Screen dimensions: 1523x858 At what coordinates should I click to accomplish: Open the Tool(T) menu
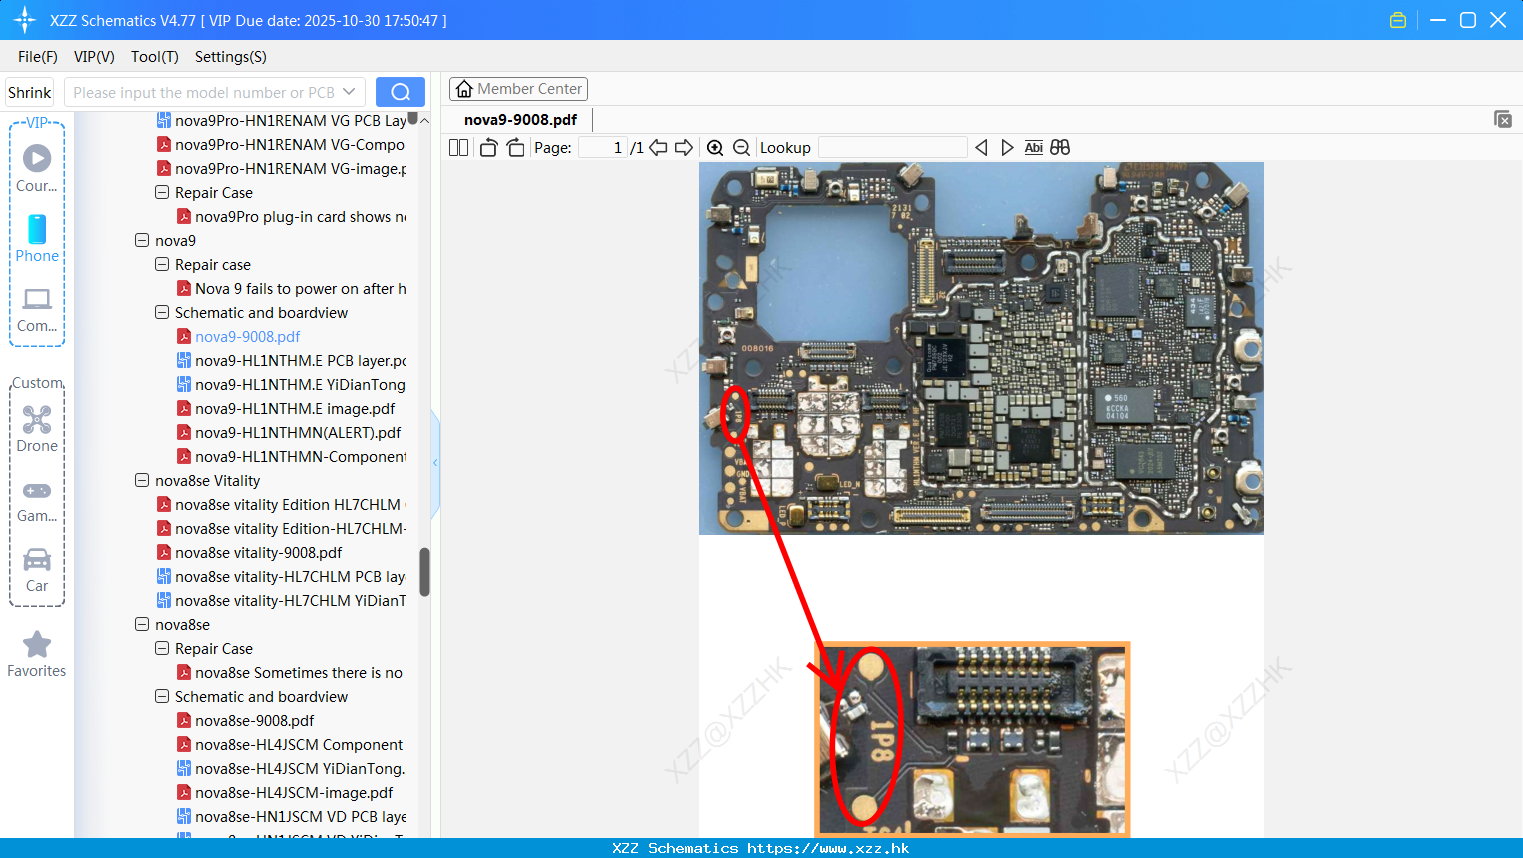tap(155, 57)
